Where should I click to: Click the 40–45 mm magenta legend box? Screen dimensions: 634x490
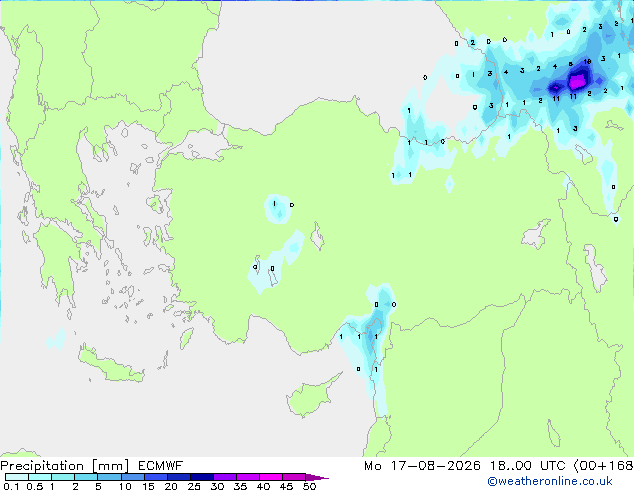271,477
